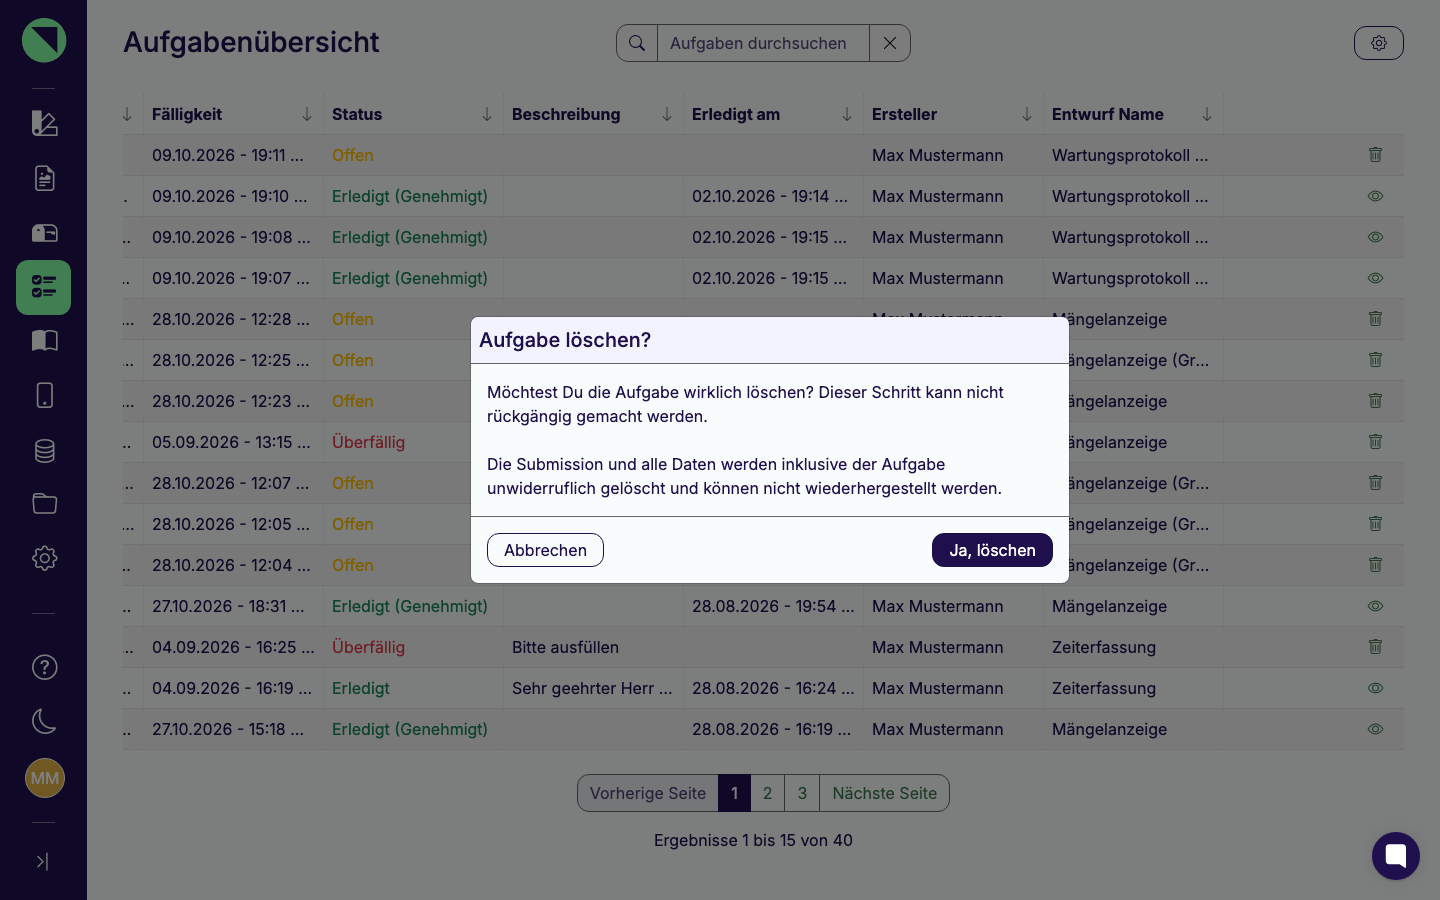
Task: Sort by Fälligkeit column arrow
Action: pos(307,114)
